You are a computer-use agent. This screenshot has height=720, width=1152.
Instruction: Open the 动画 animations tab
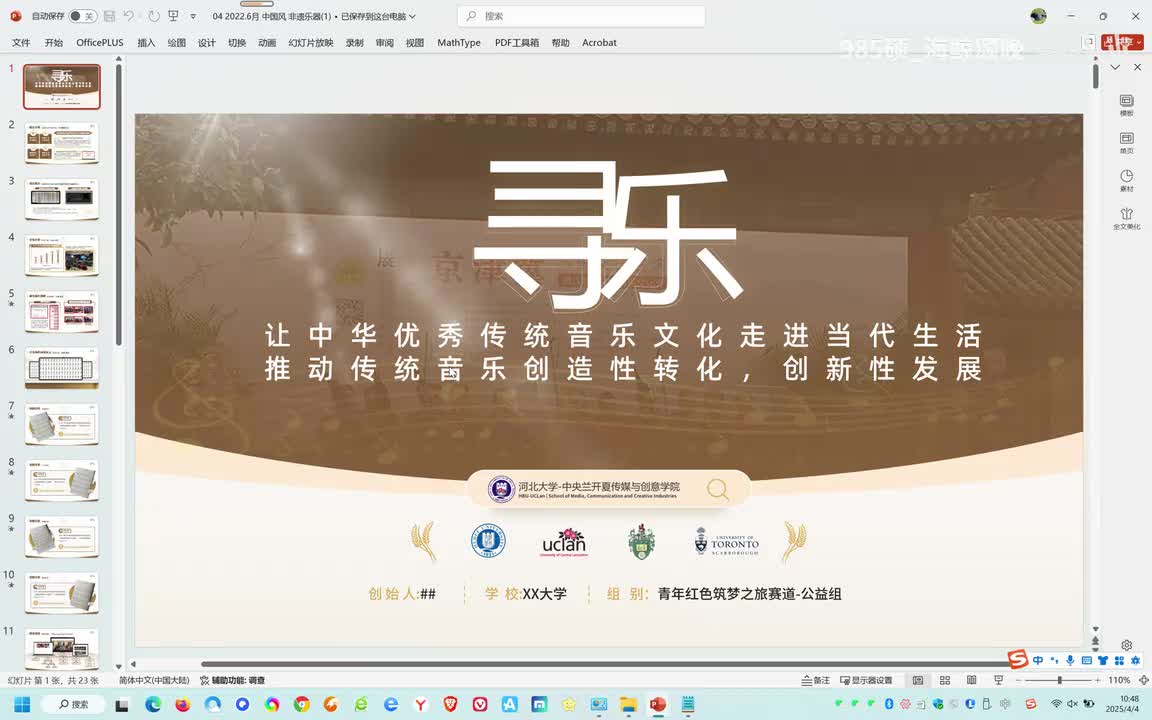[267, 43]
